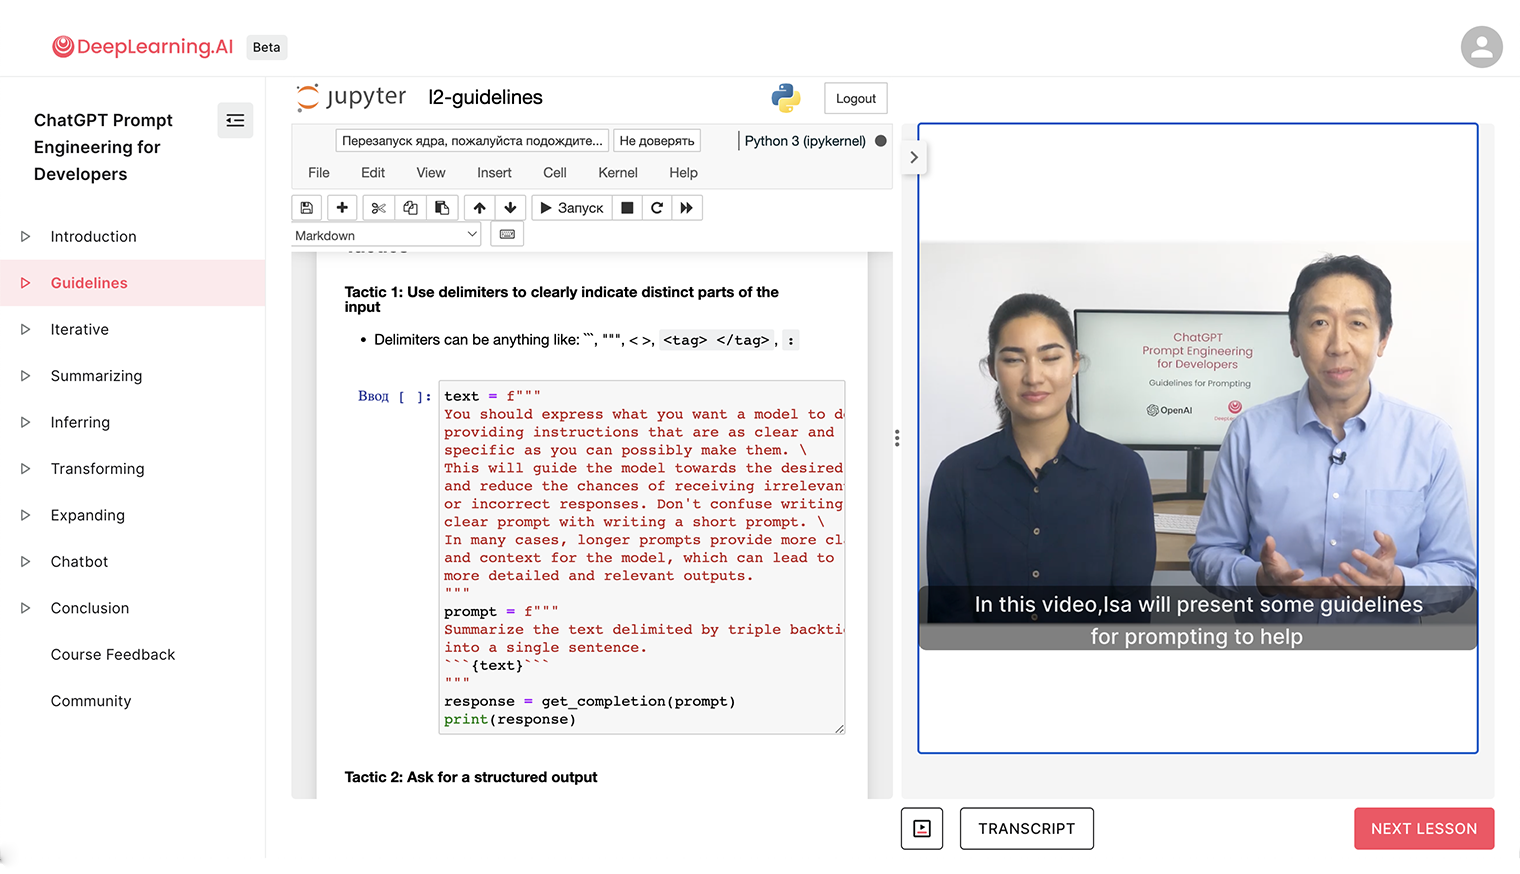Click the code cell resize corner handle
Viewport: 1520px width, 874px height.
point(839,728)
